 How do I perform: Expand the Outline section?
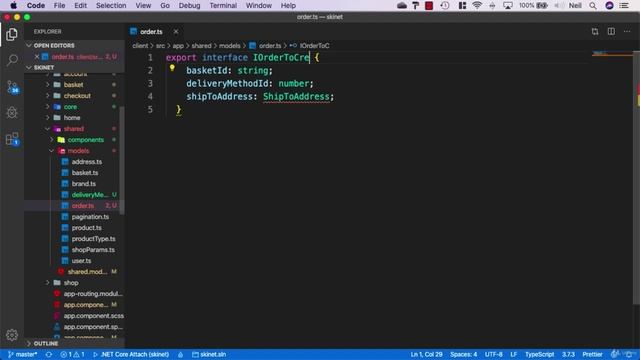(x=29, y=343)
